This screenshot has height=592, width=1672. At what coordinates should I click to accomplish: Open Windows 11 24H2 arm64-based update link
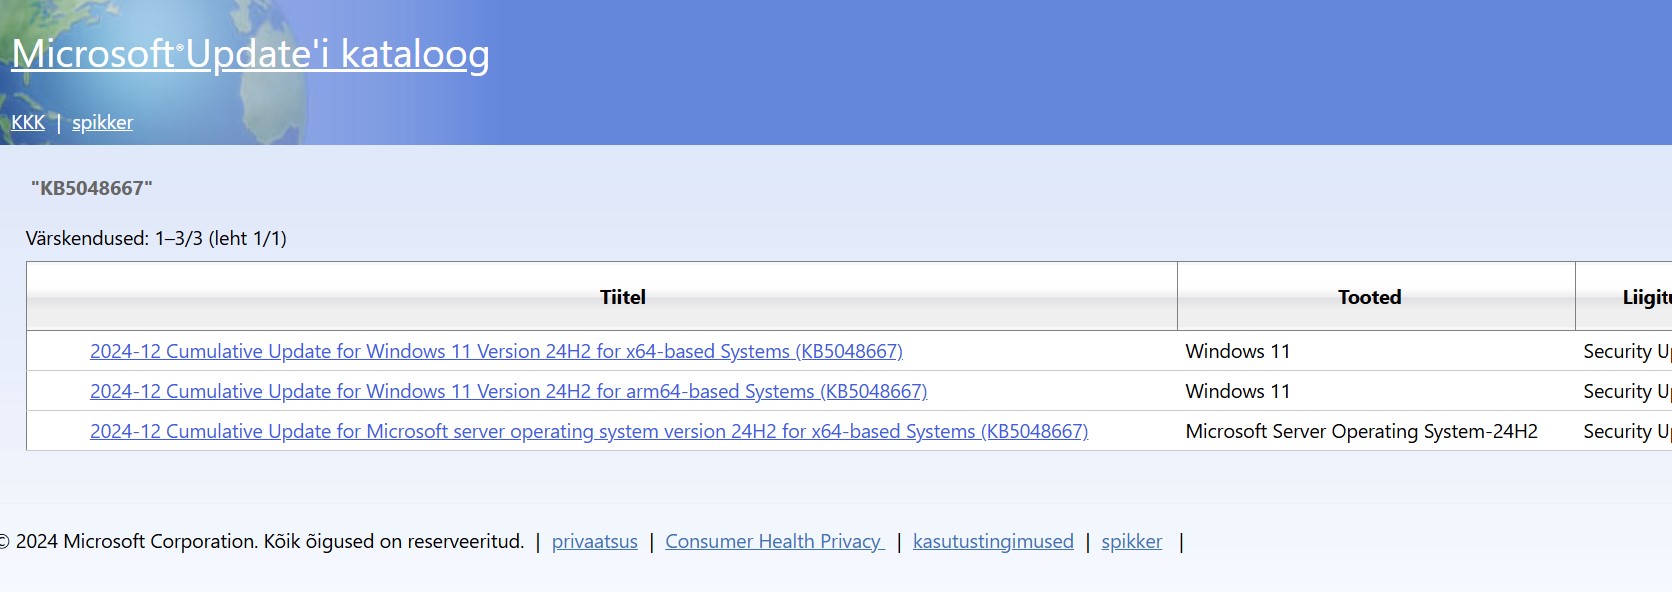pyautogui.click(x=508, y=391)
